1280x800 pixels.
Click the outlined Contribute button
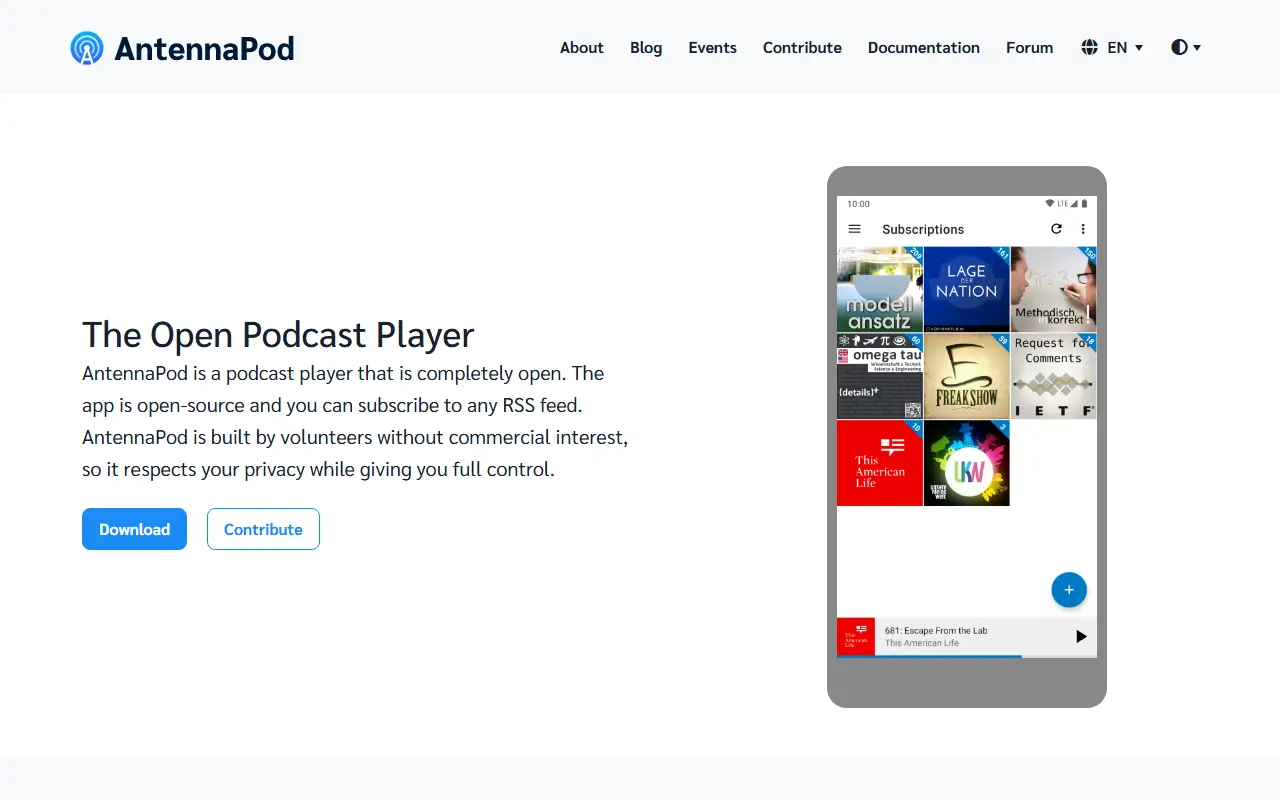263,529
